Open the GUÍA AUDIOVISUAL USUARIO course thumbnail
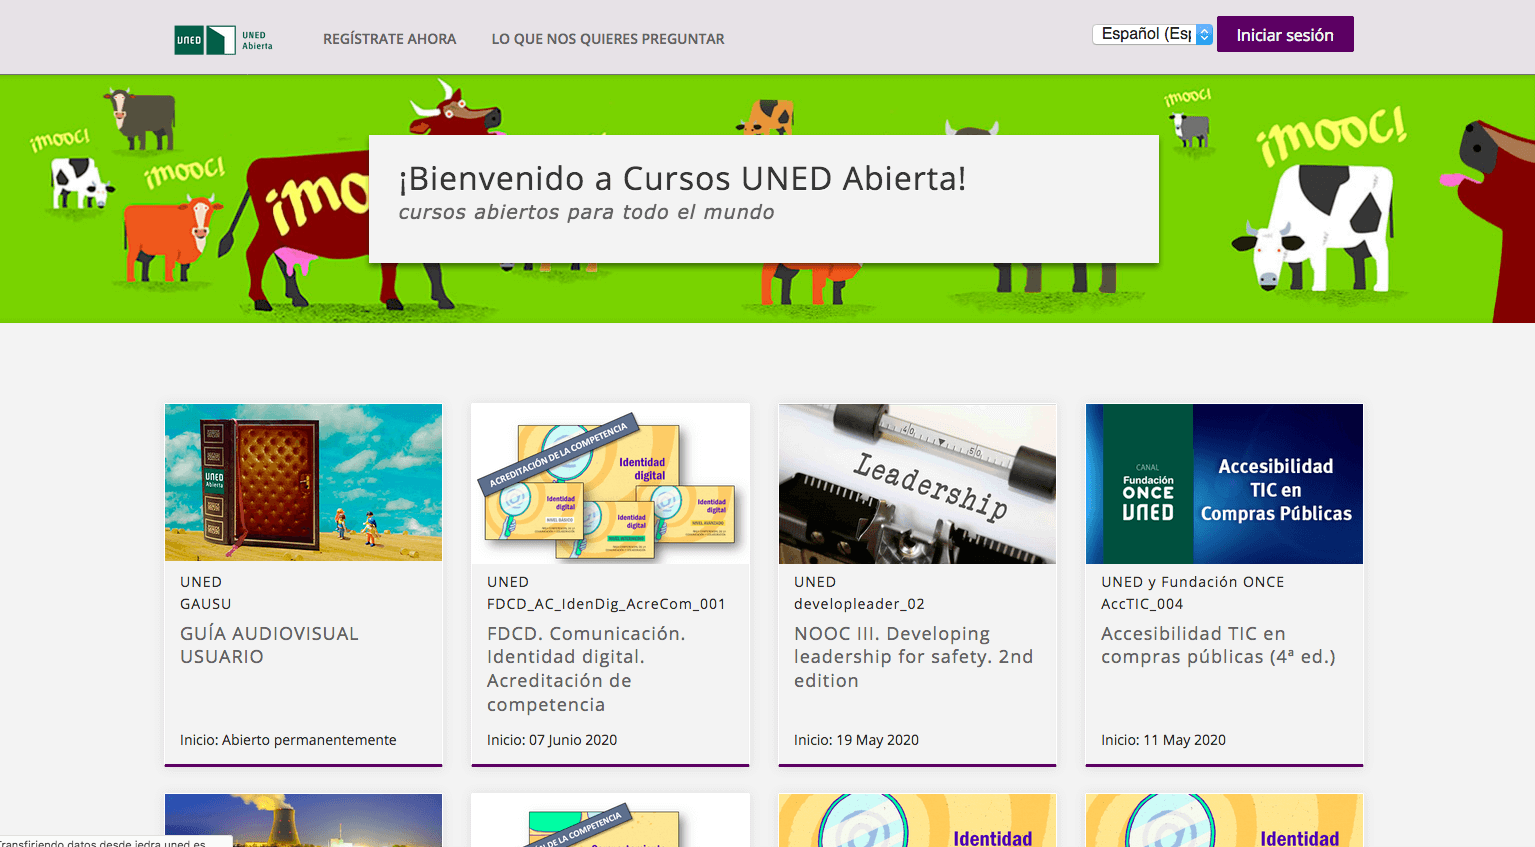This screenshot has height=847, width=1535. [303, 482]
